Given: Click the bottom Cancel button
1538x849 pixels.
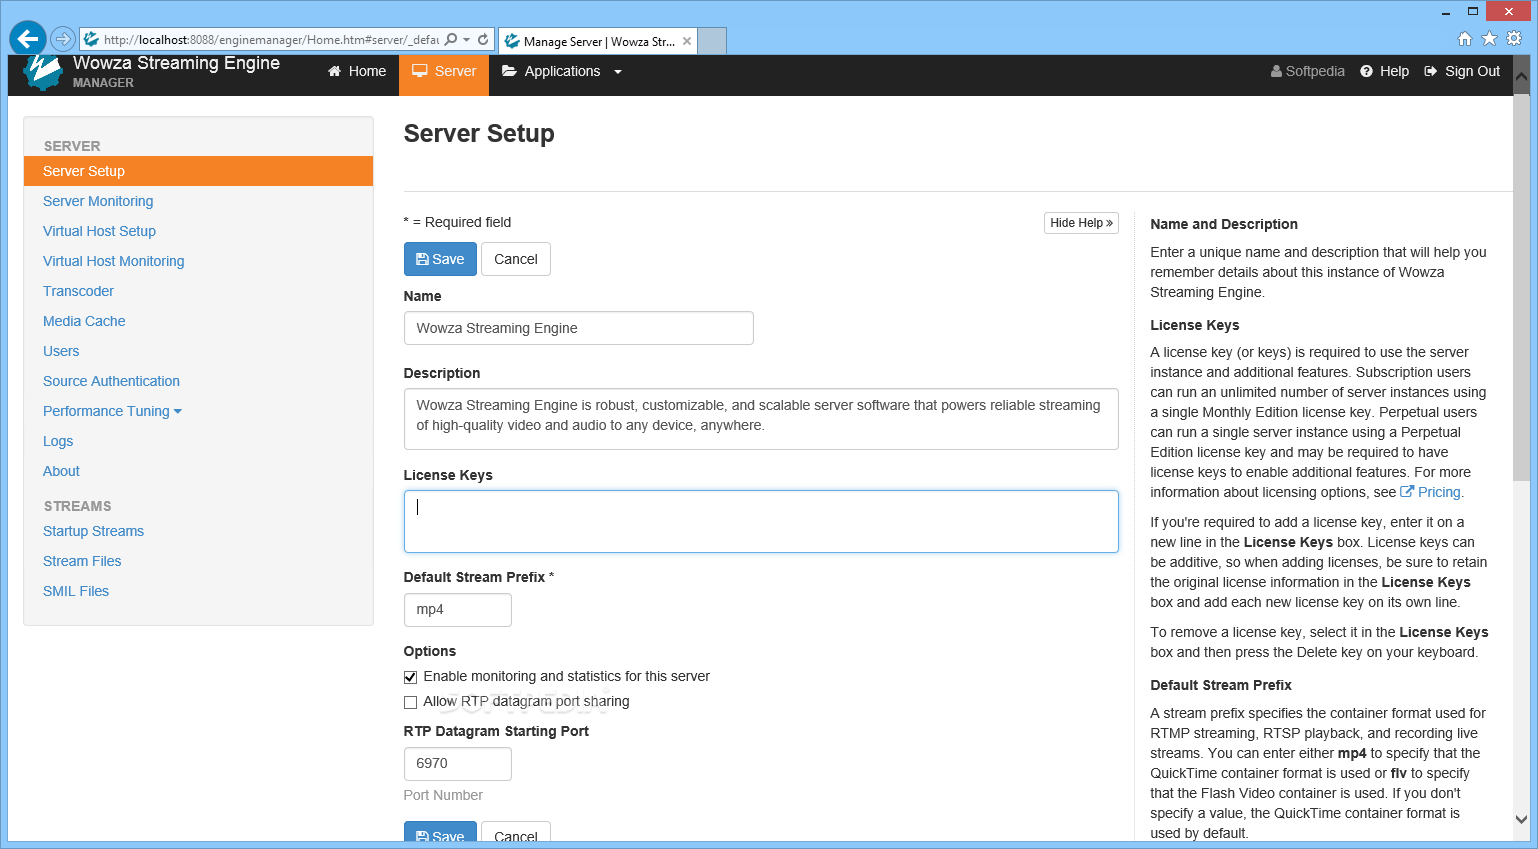Looking at the screenshot, I should (x=516, y=832).
